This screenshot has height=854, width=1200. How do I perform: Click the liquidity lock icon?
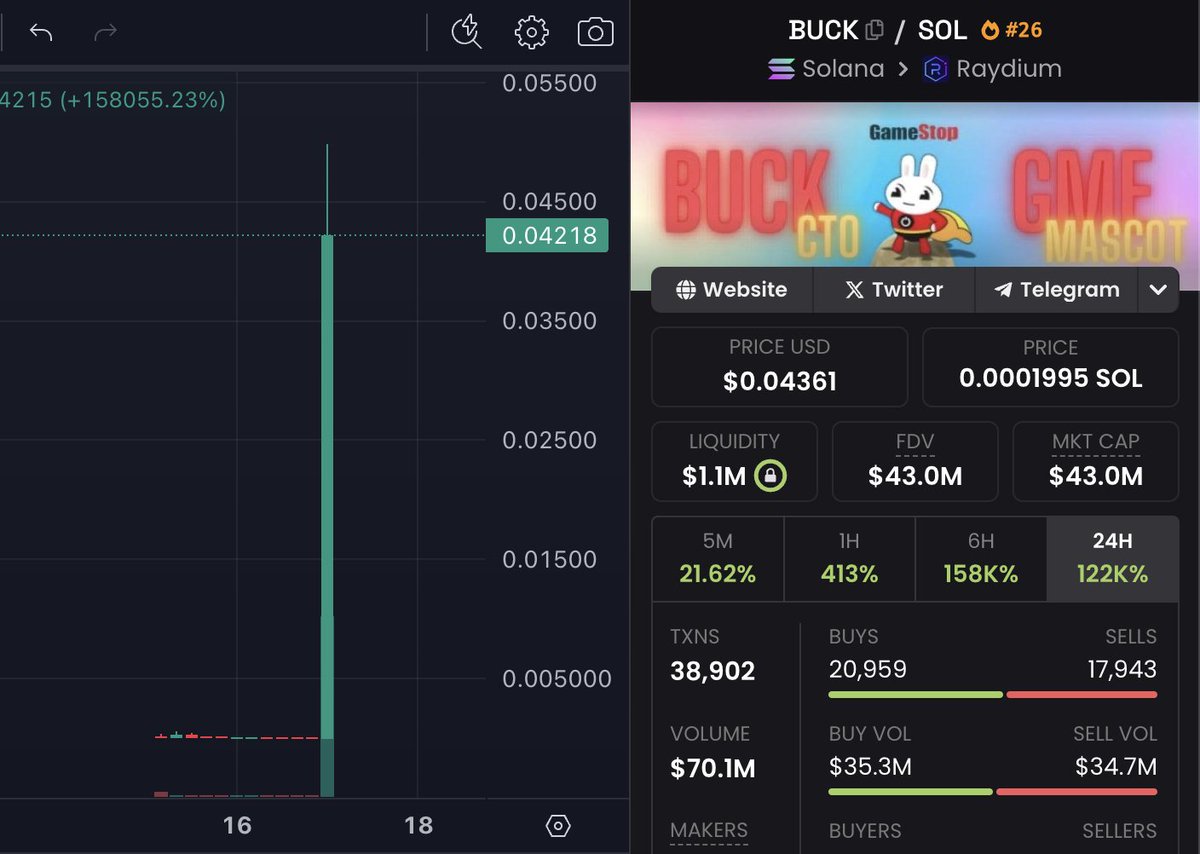click(770, 476)
